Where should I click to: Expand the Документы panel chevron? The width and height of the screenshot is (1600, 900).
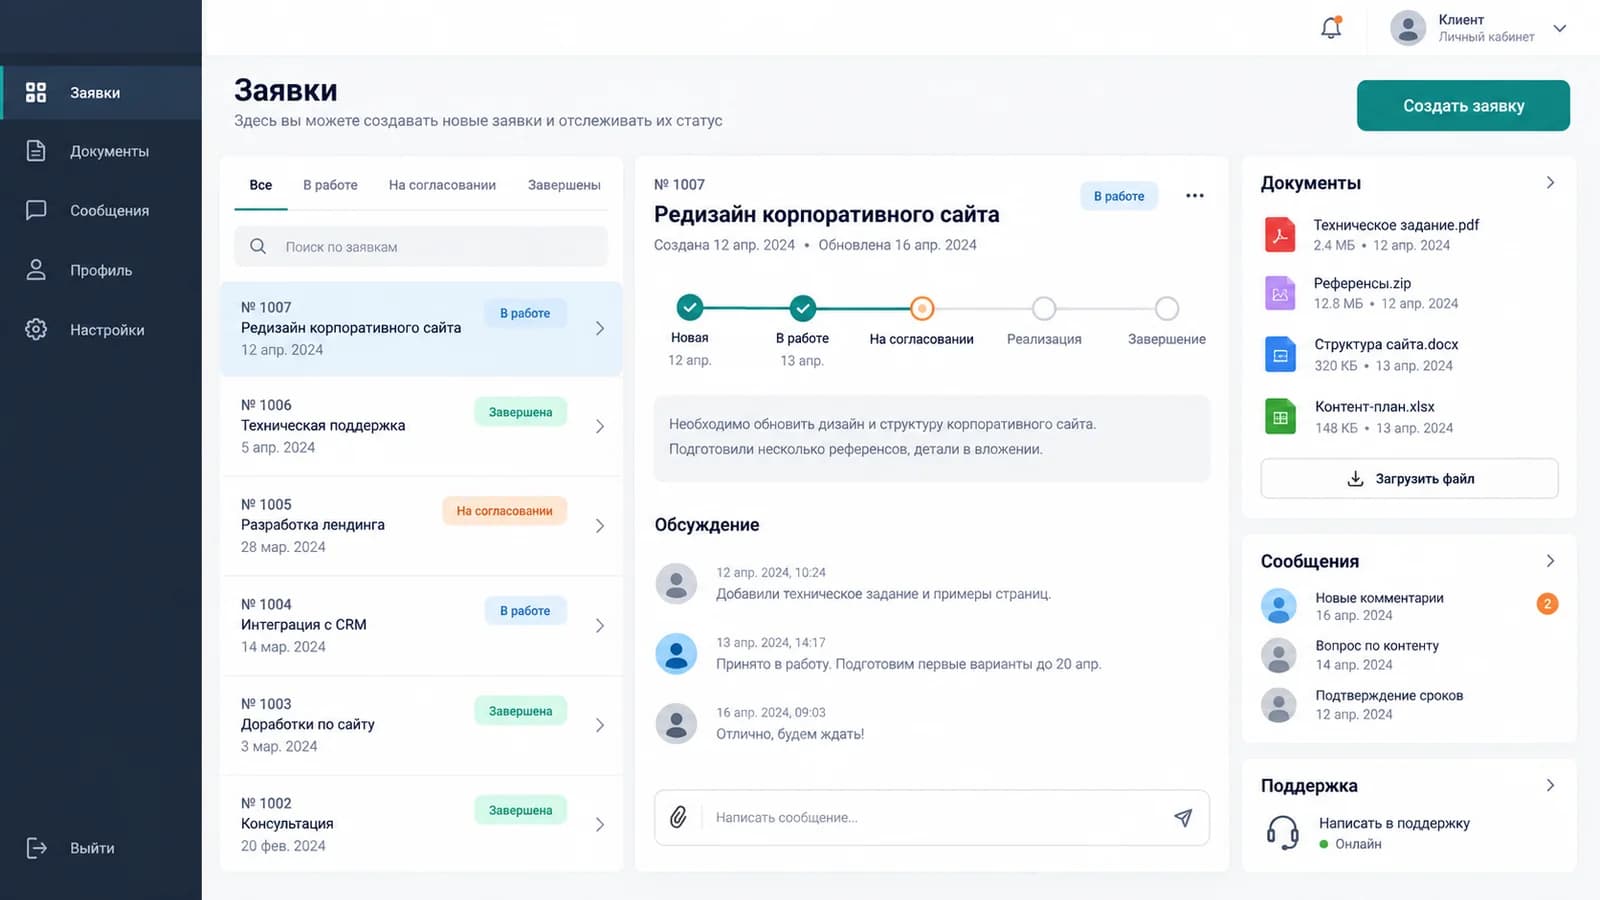(1550, 183)
